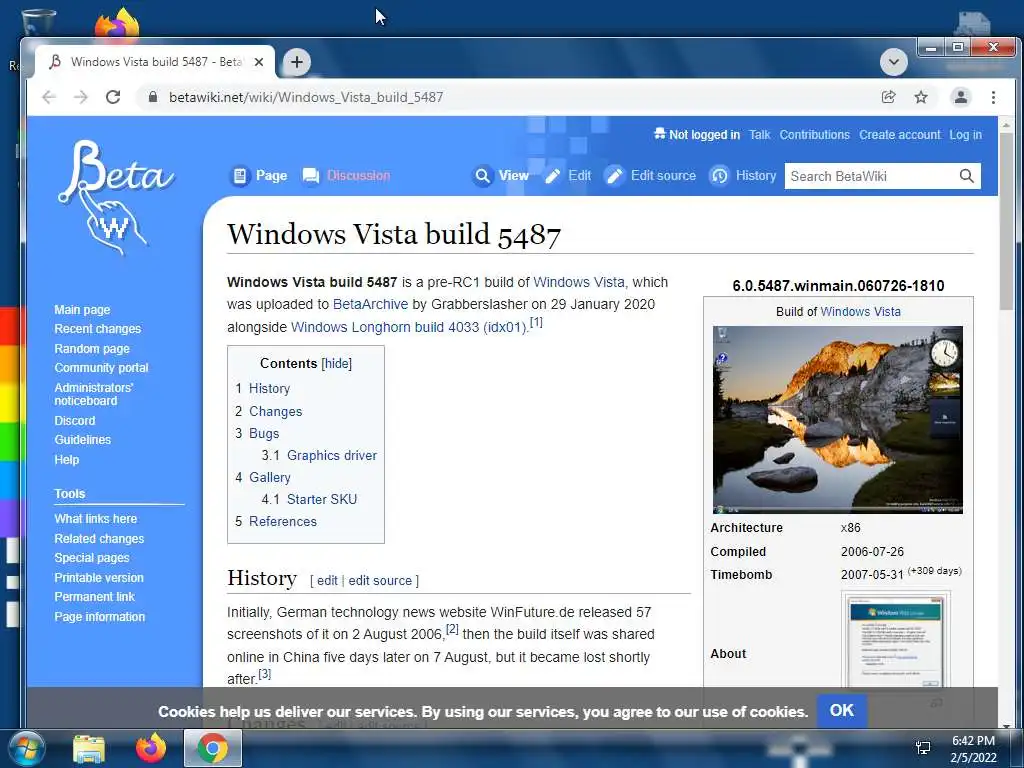Click the browser forward arrow
The height and width of the screenshot is (768, 1024).
pos(81,97)
